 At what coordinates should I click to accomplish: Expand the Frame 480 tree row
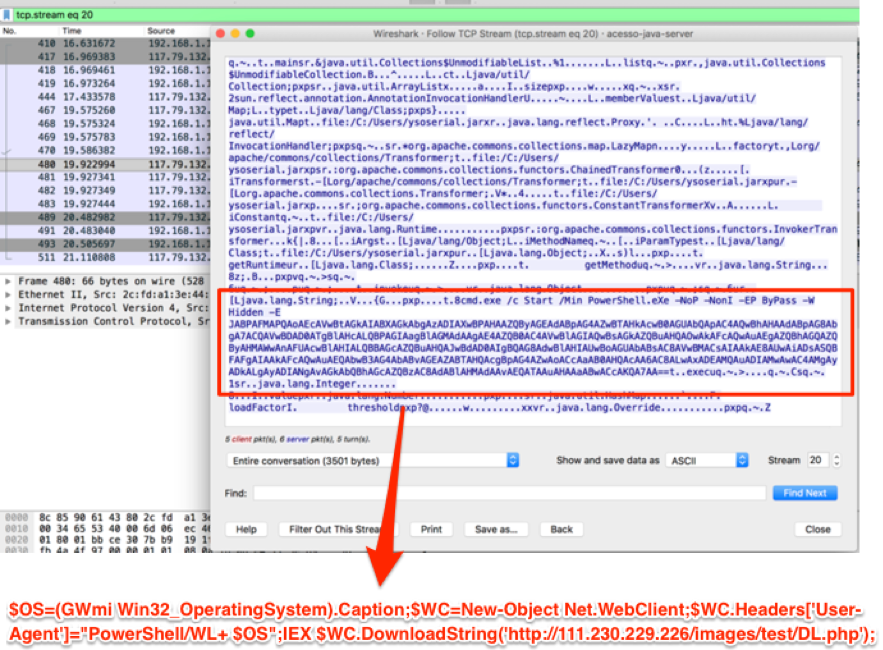click(7, 281)
